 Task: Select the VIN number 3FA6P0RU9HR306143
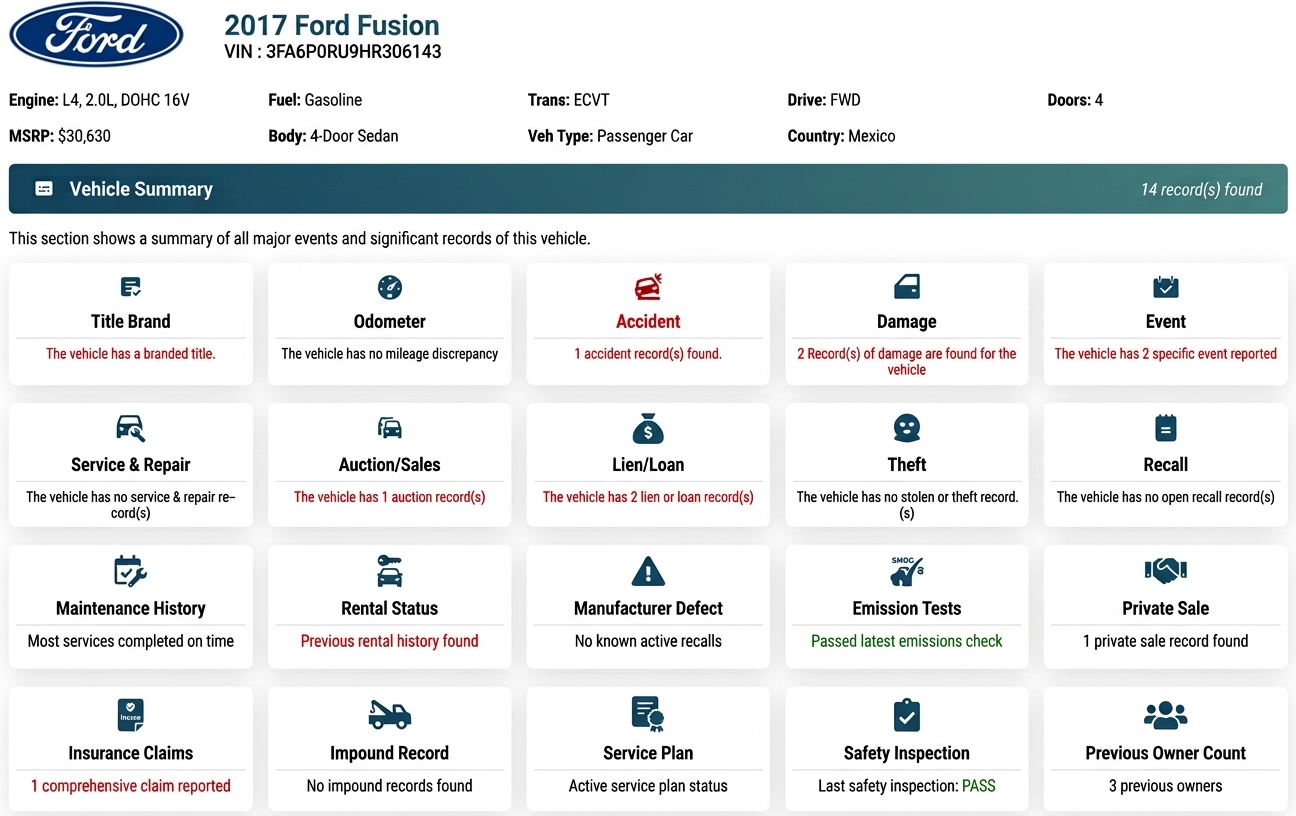click(354, 51)
